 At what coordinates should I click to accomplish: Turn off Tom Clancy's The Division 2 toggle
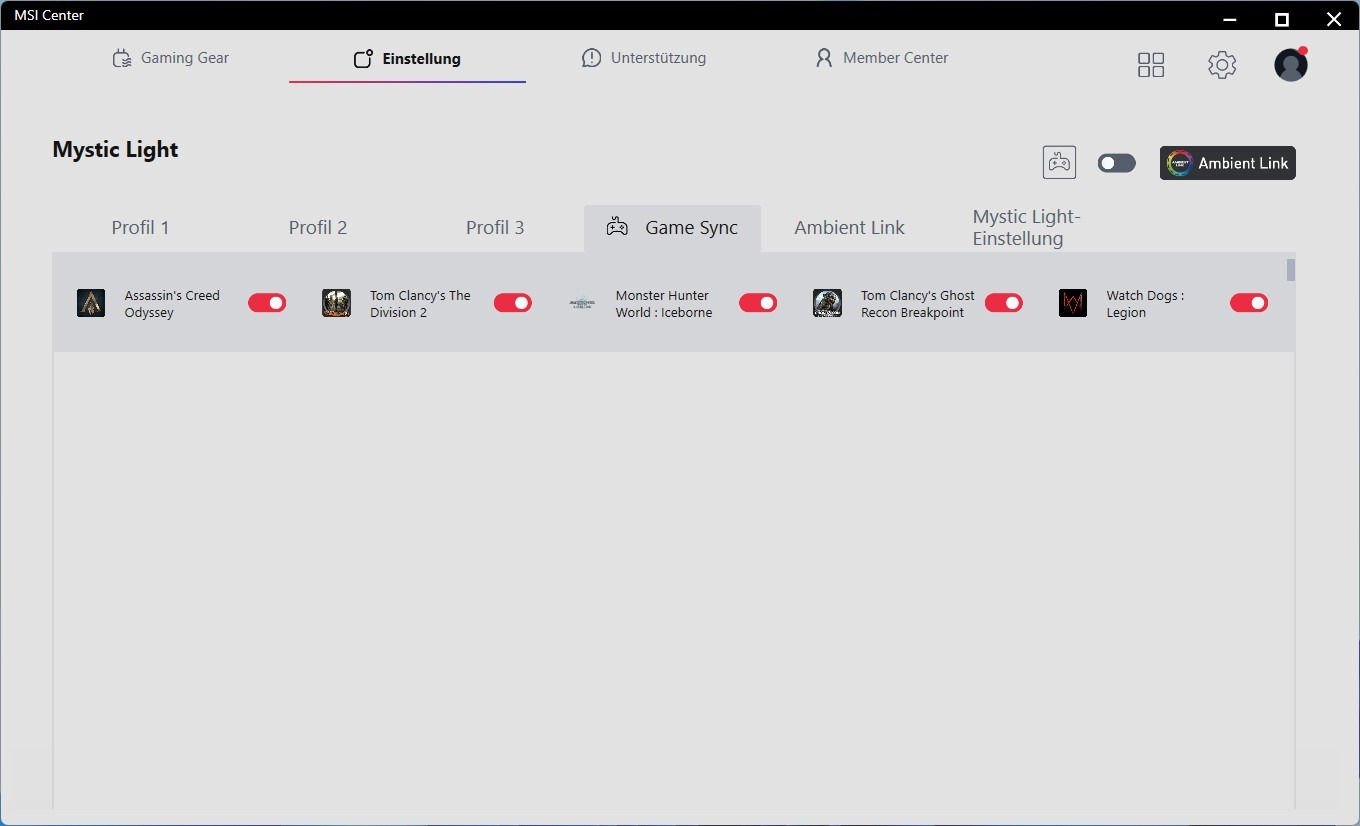(x=513, y=303)
